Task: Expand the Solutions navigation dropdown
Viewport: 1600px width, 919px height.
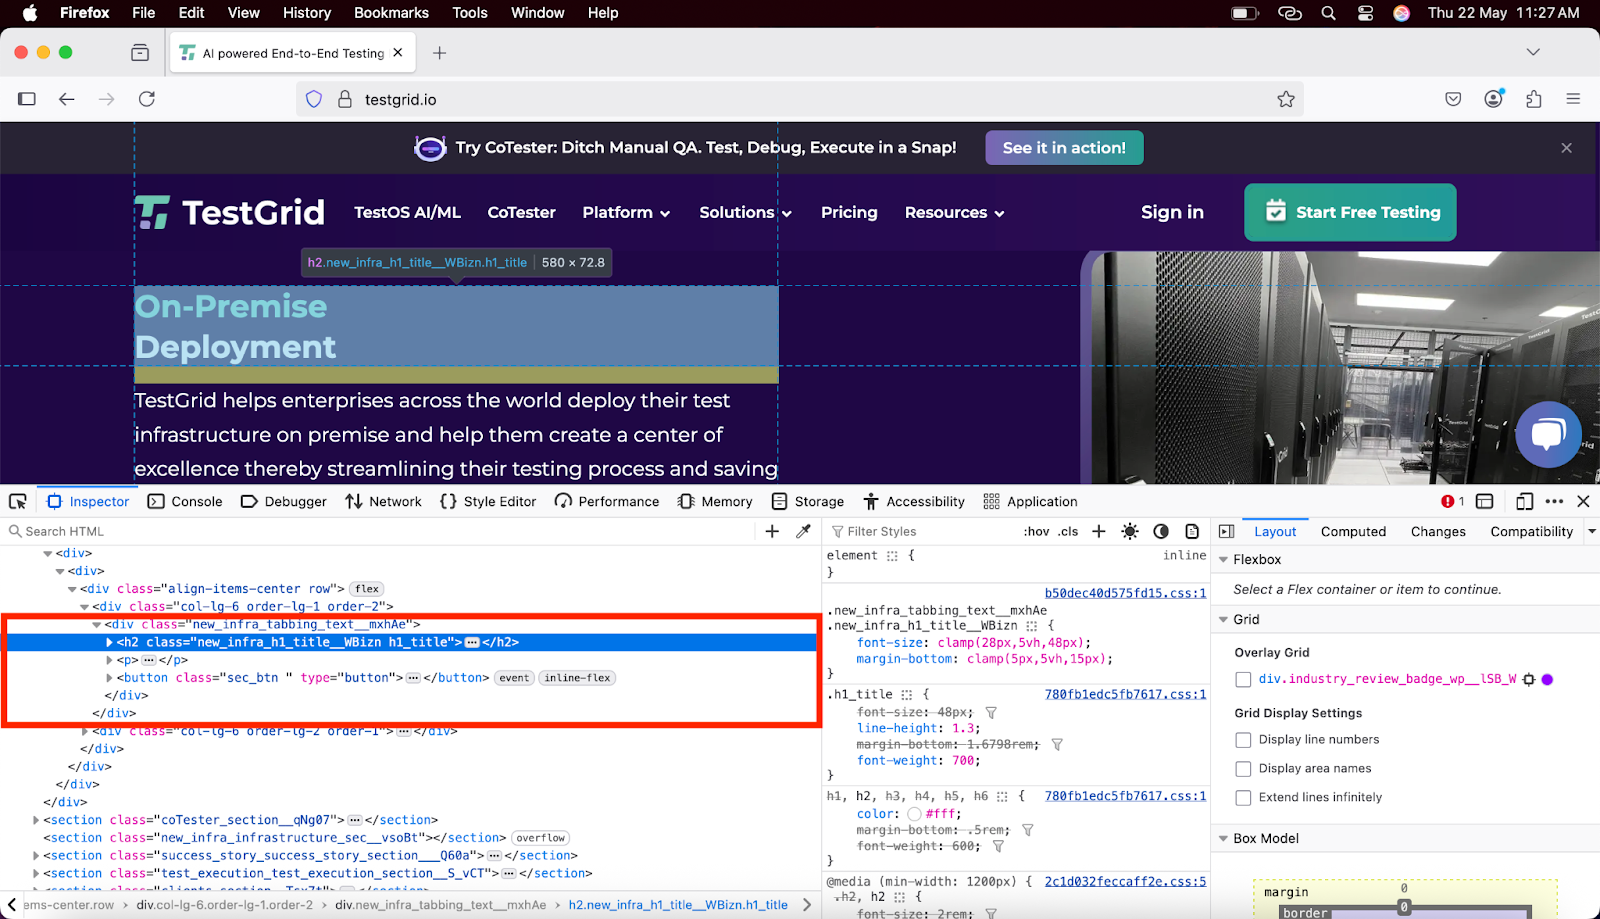Action: 745,212
